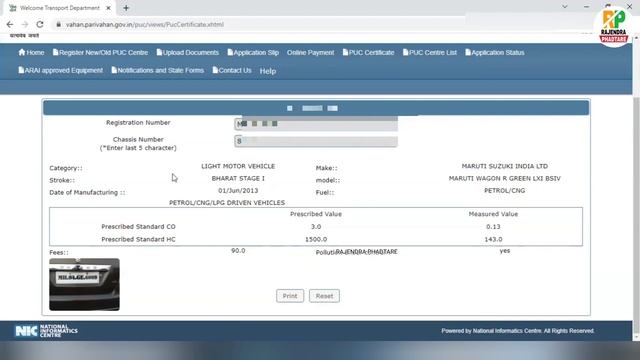640x360 pixels.
Task: Open the vehicle number plate photo
Action: pos(84,284)
